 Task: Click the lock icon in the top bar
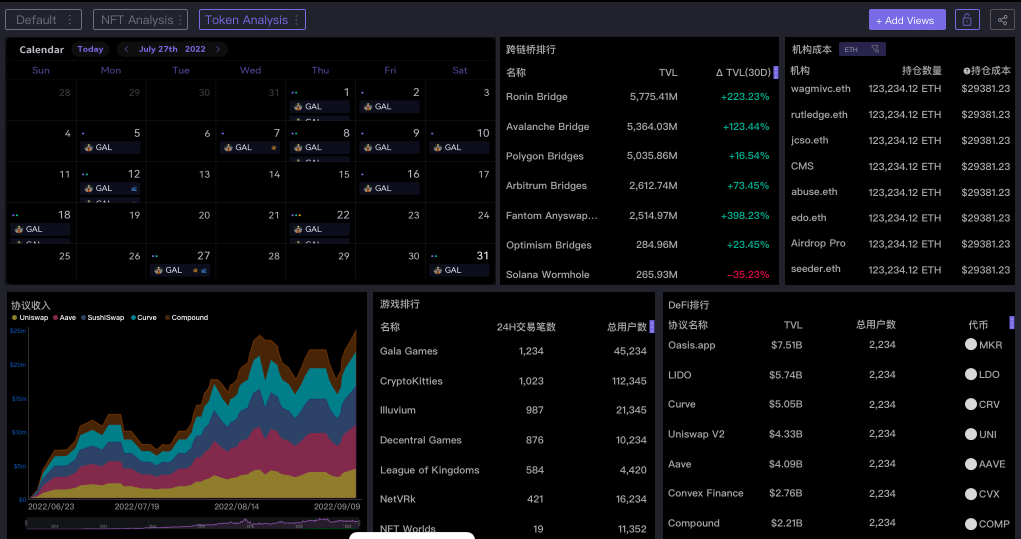[967, 20]
